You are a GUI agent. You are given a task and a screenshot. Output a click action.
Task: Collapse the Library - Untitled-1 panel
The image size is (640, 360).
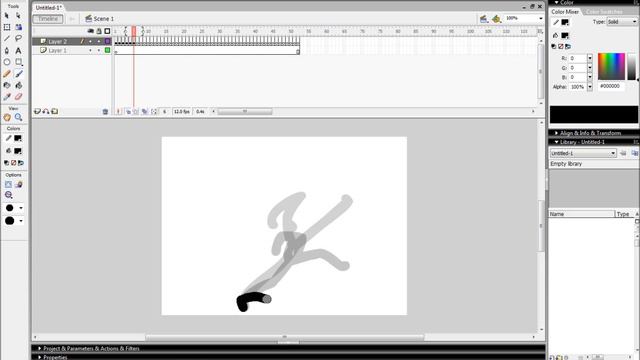556,142
